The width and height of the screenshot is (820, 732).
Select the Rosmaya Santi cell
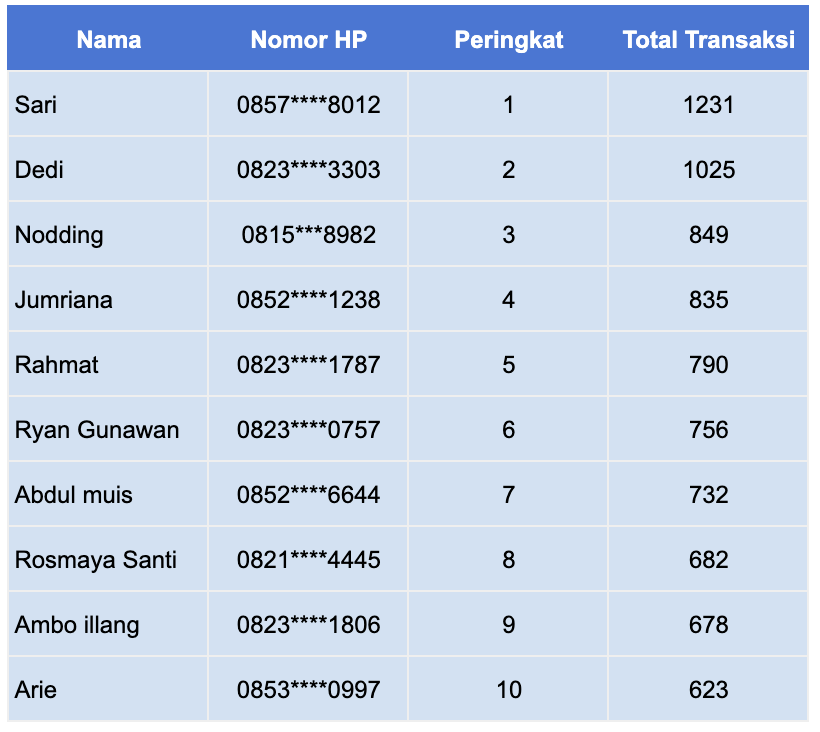click(x=108, y=559)
